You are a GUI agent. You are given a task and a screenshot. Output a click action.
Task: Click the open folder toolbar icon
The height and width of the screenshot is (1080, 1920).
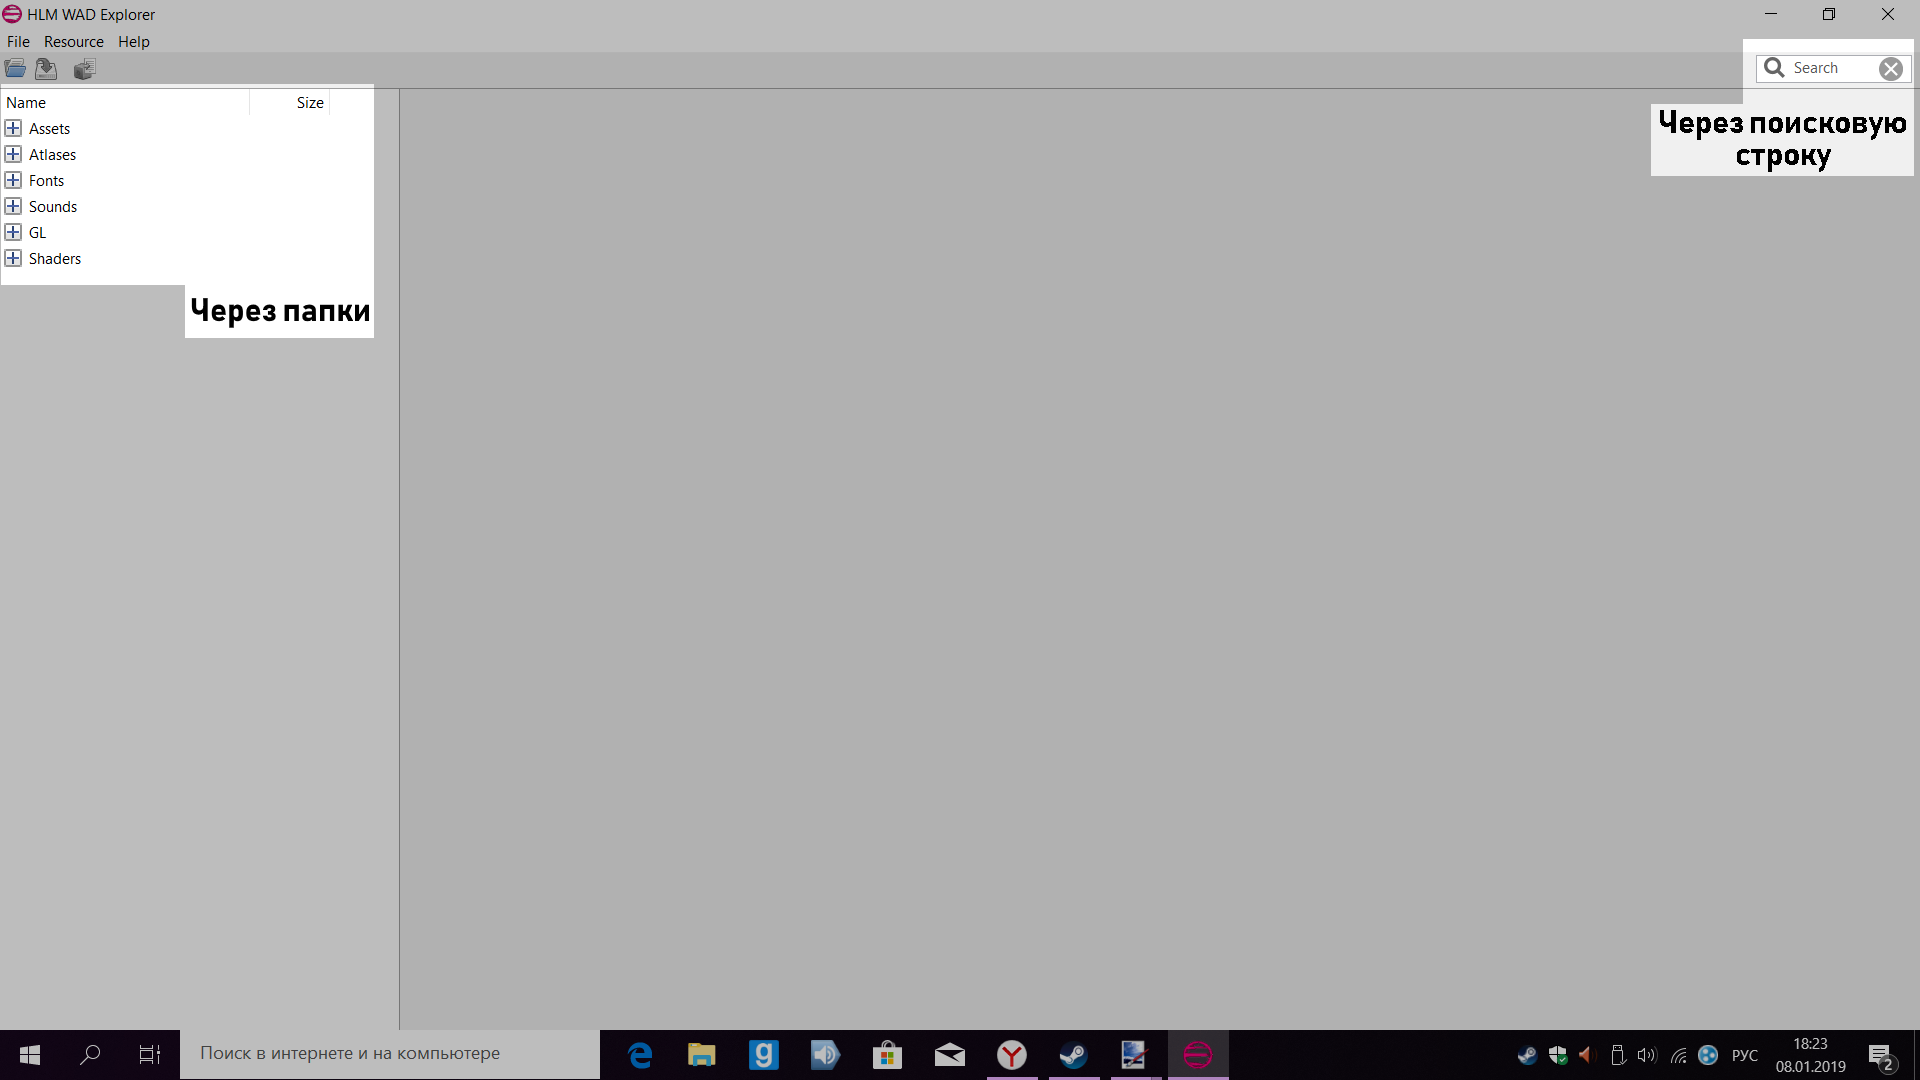[x=16, y=69]
